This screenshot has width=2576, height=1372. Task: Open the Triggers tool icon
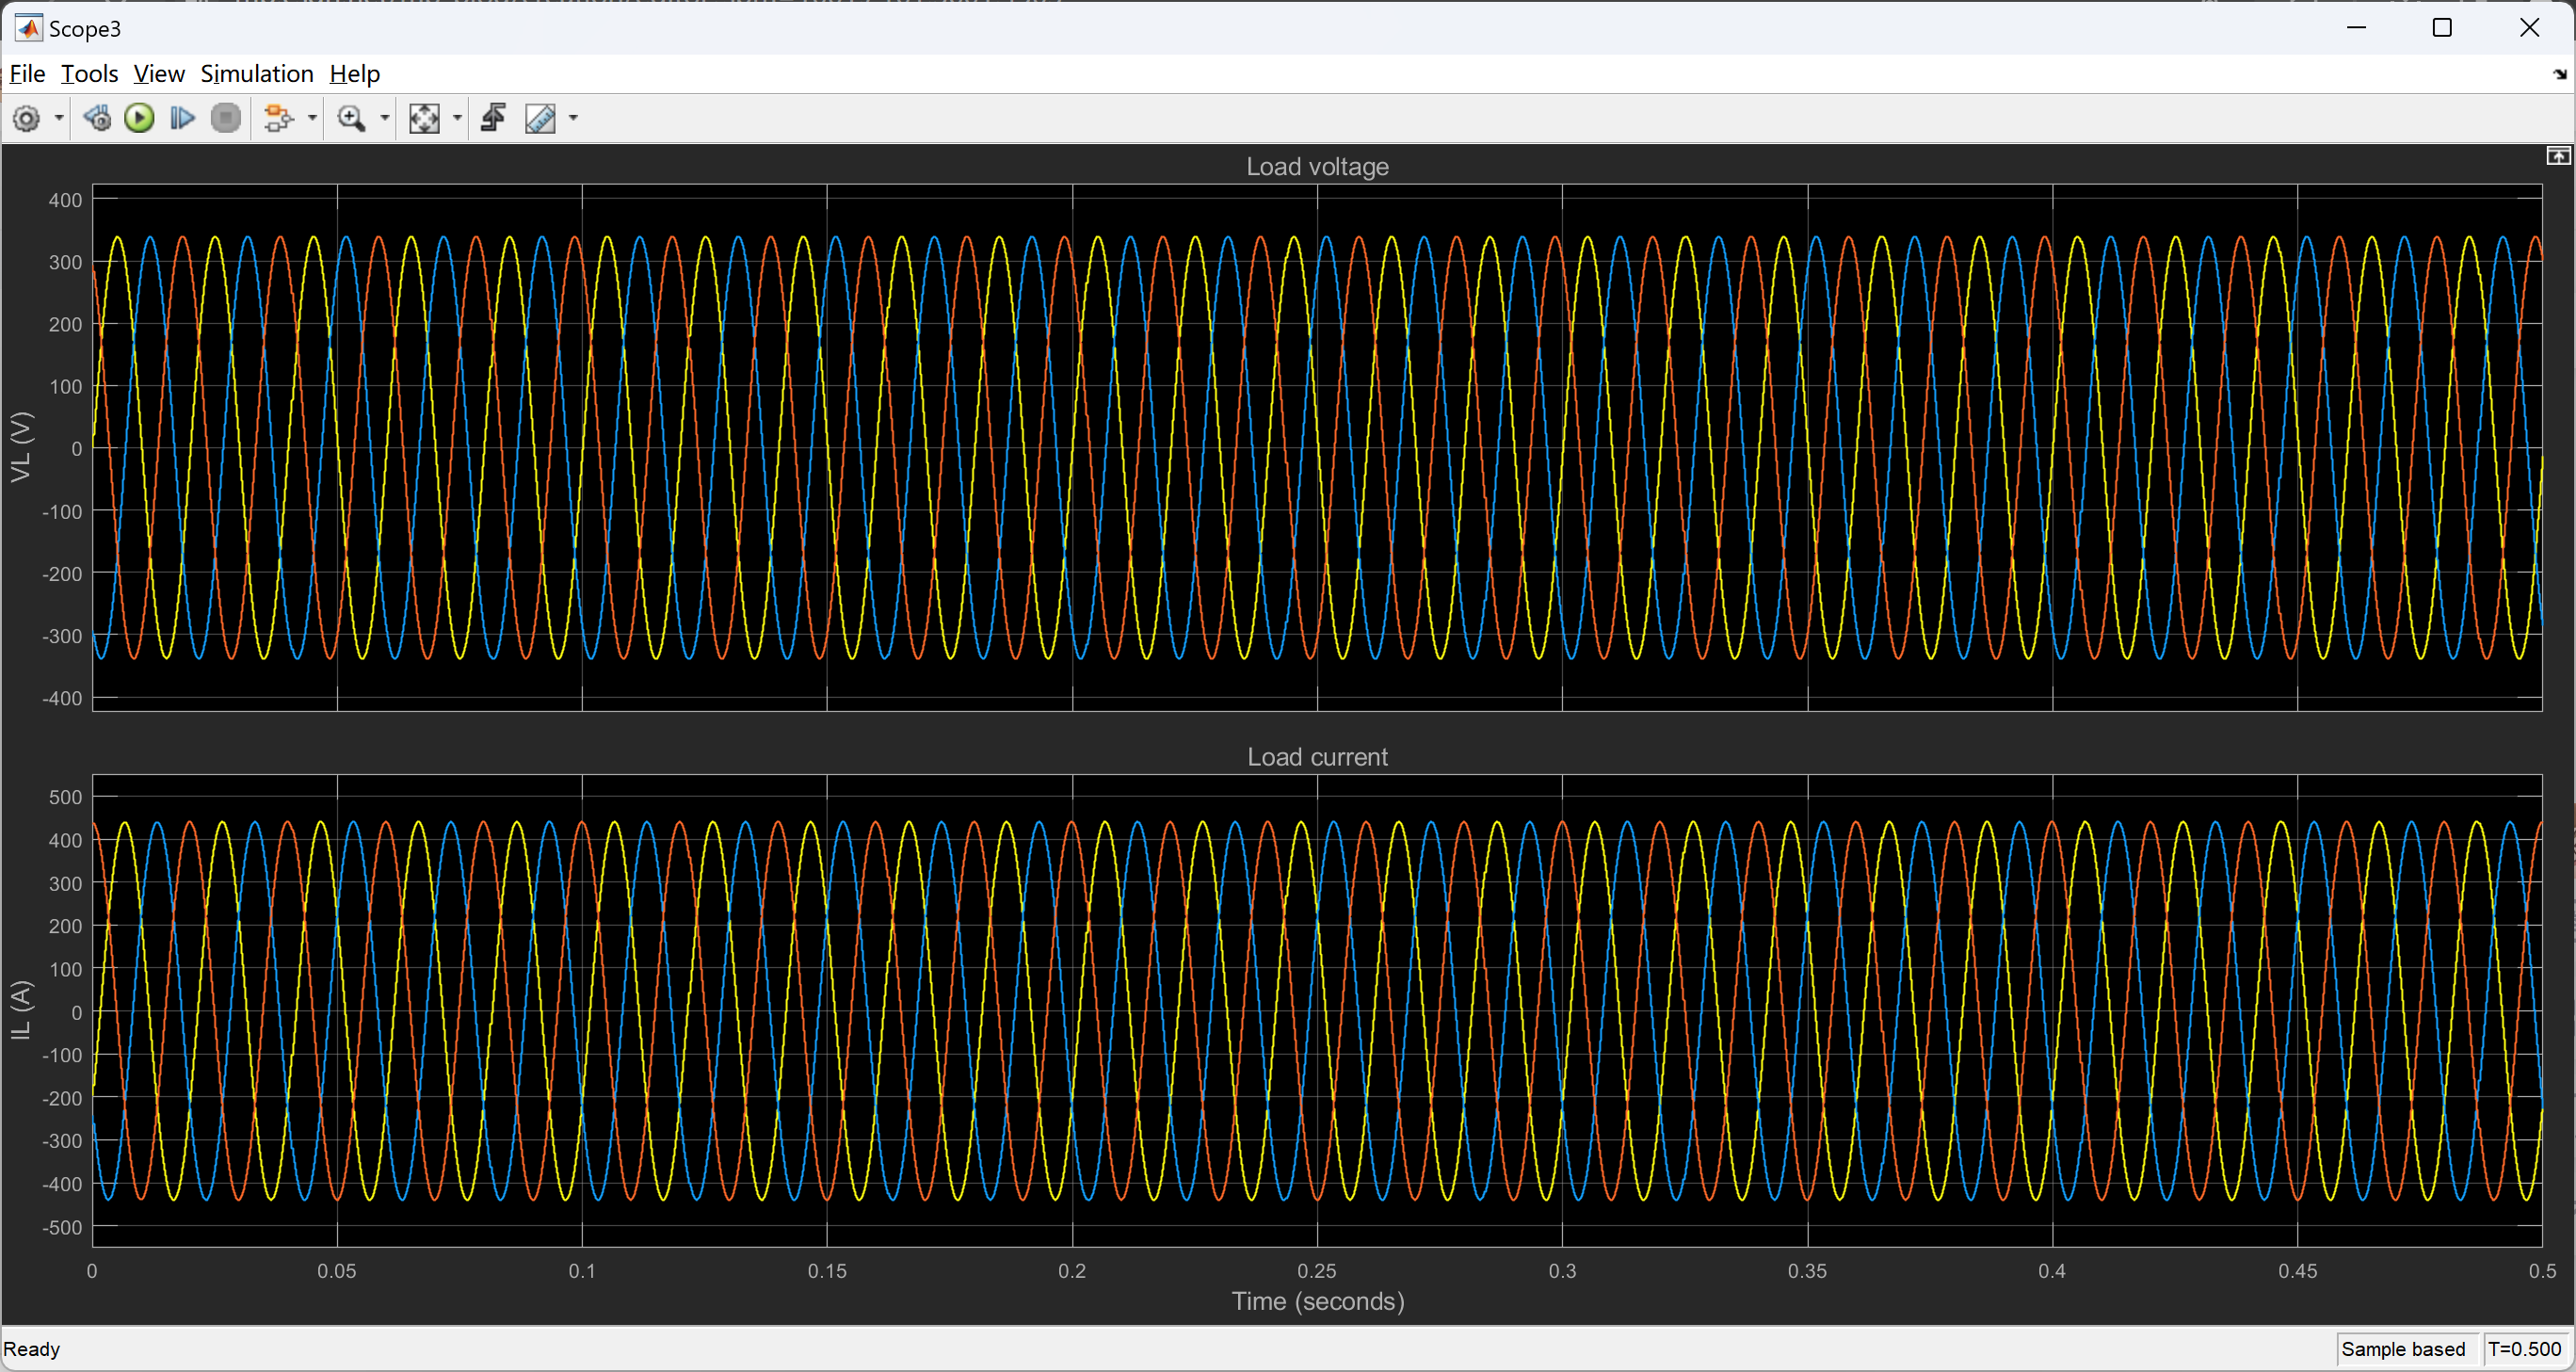tap(493, 119)
